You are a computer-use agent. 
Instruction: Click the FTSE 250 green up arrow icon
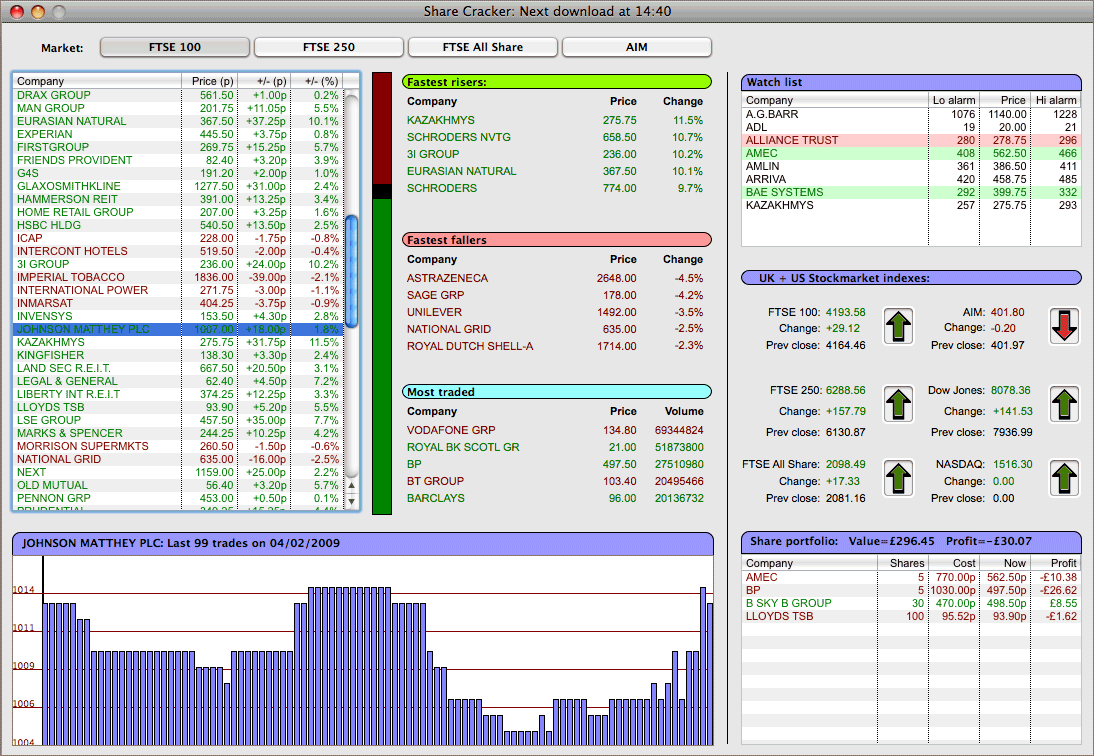point(901,404)
